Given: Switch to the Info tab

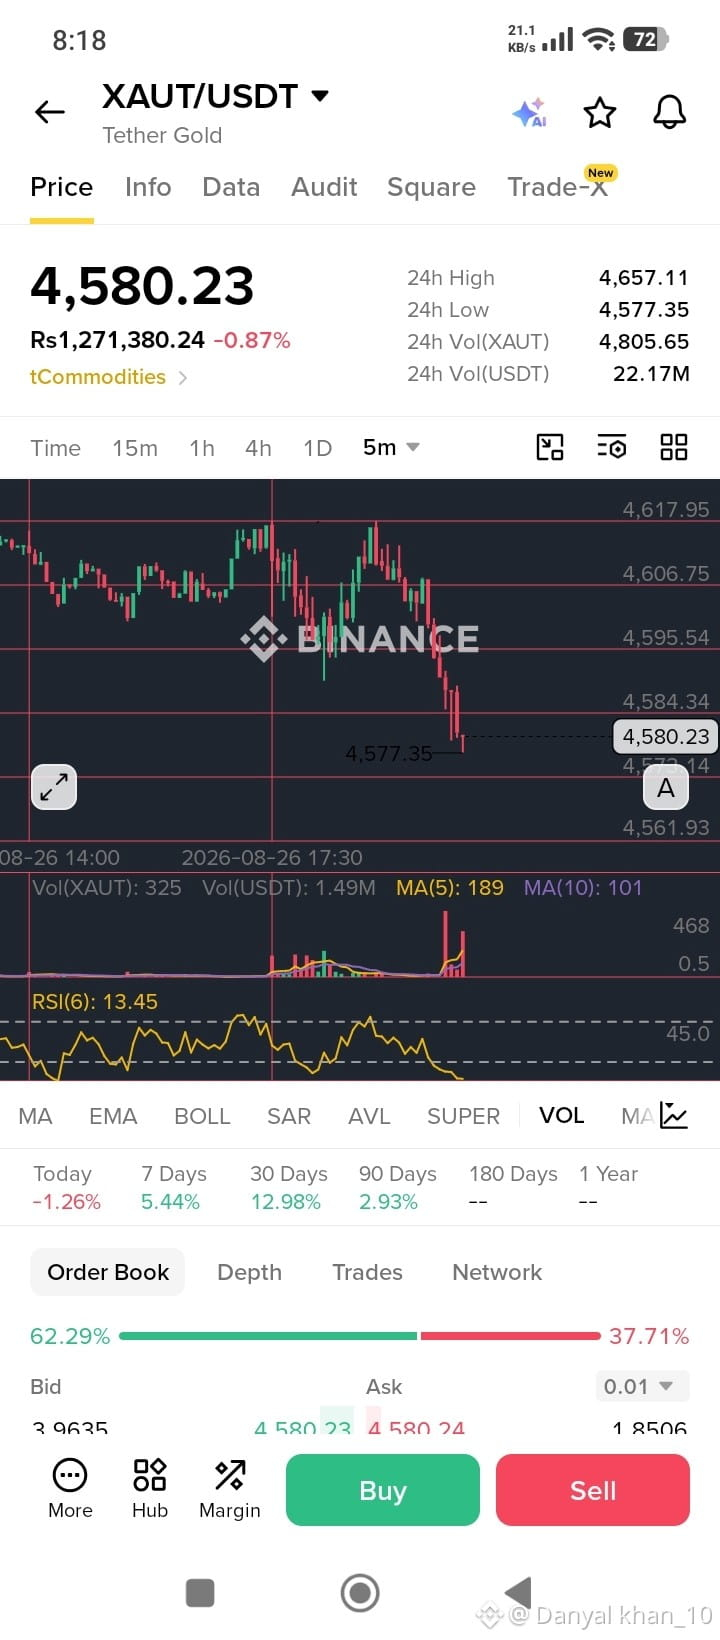Looking at the screenshot, I should pyautogui.click(x=148, y=187).
